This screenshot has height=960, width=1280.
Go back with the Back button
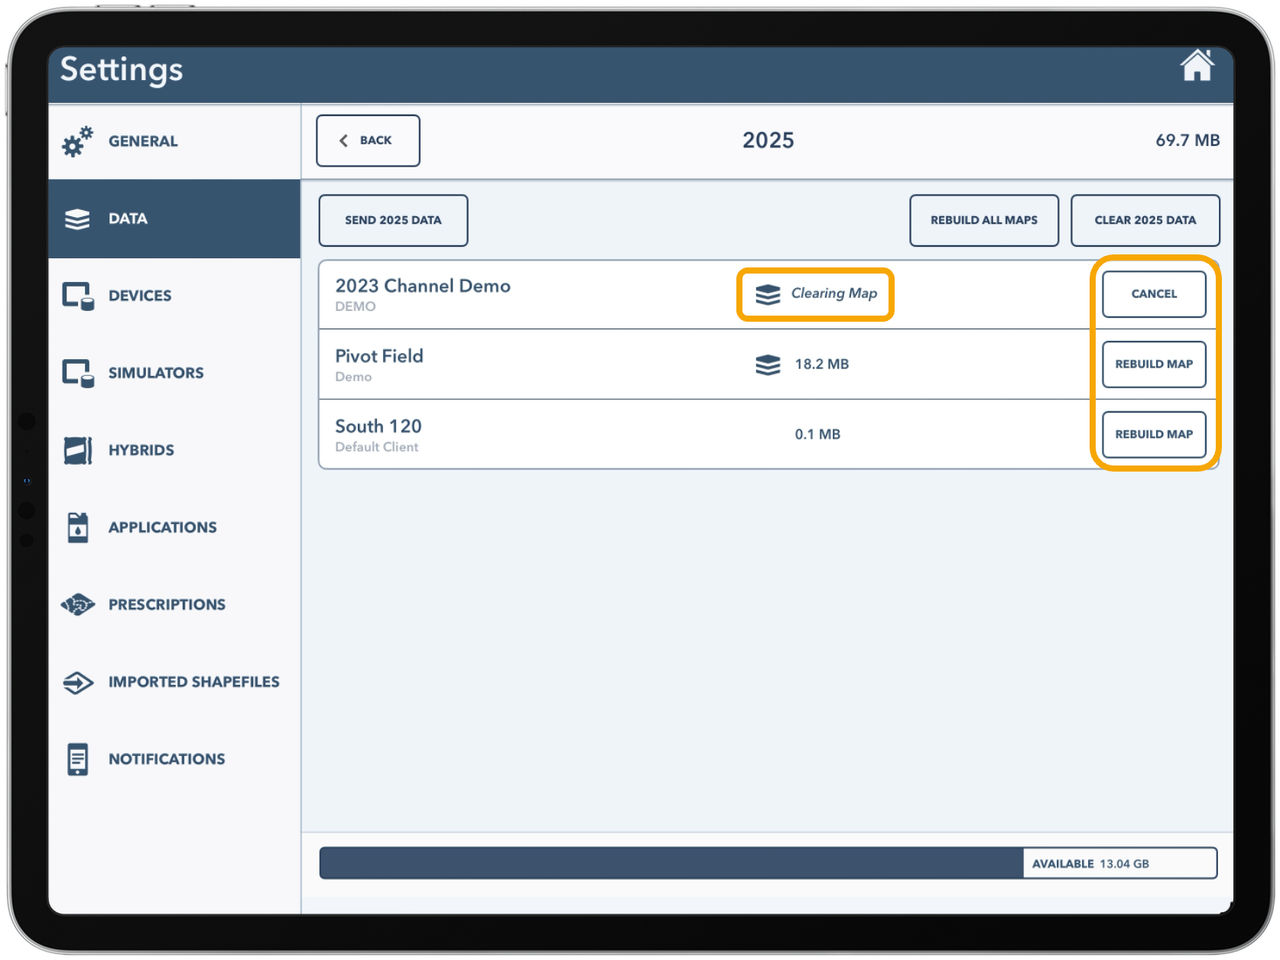tap(368, 141)
